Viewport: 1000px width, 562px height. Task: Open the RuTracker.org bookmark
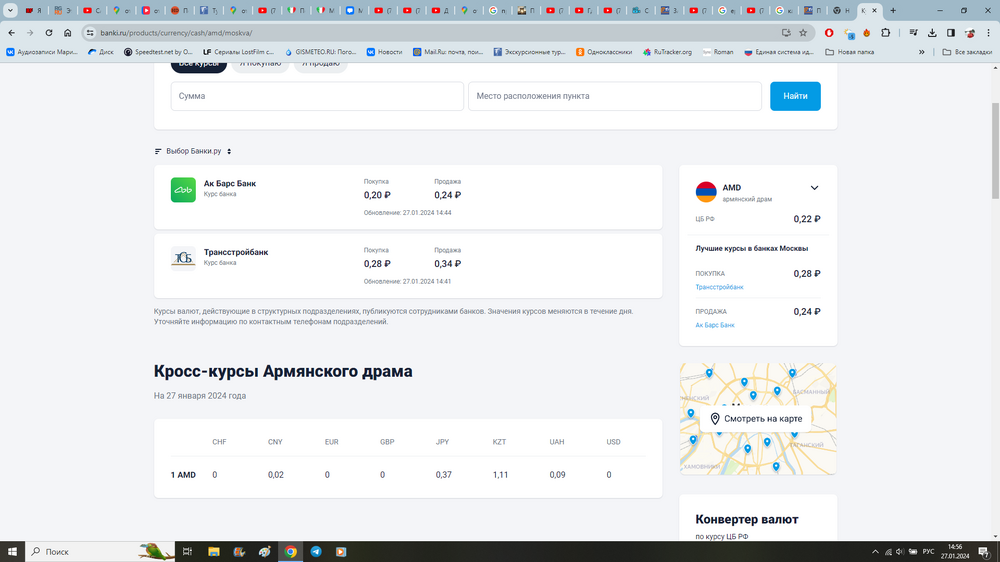click(x=667, y=52)
